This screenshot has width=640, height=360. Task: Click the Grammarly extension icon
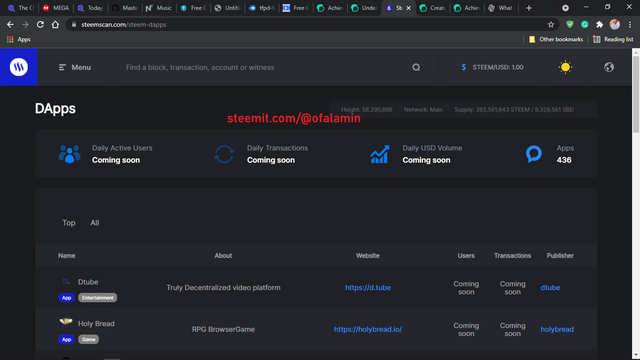point(585,24)
